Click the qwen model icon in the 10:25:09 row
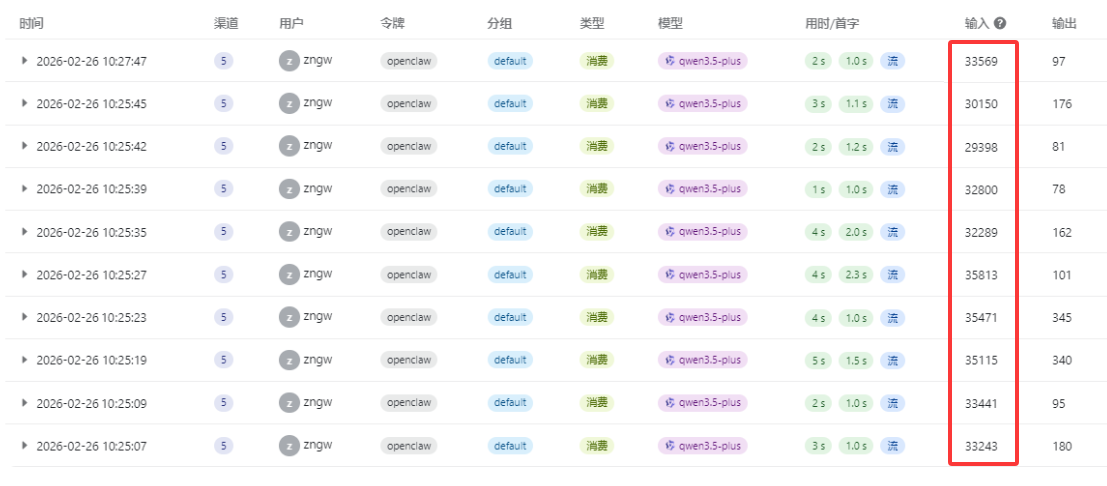This screenshot has height=486, width=1107. coord(670,403)
